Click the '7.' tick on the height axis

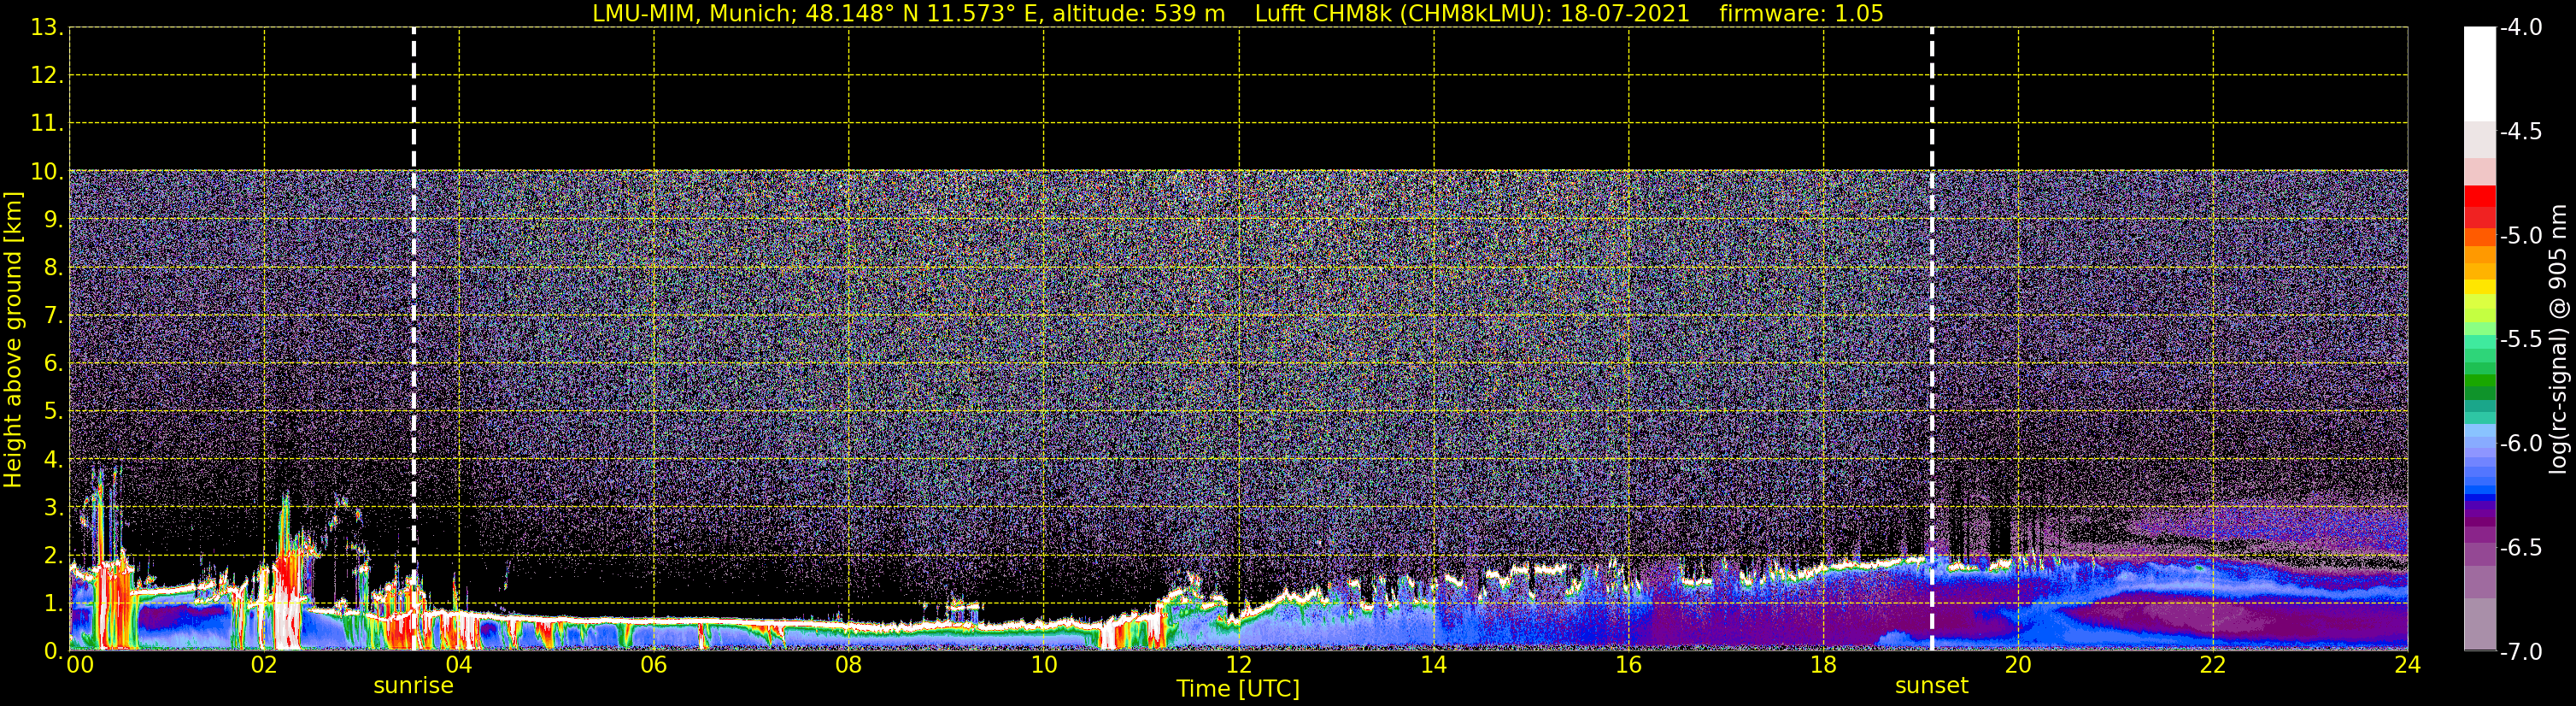[53, 316]
